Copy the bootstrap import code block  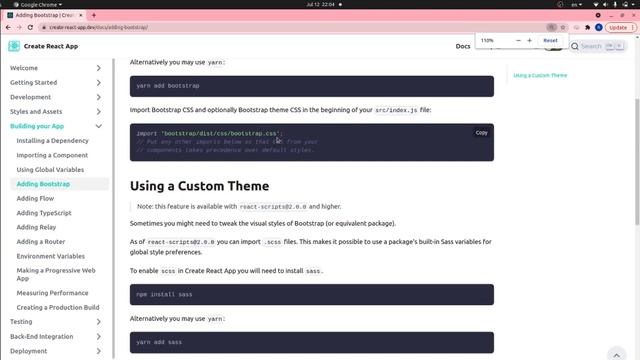tap(481, 133)
